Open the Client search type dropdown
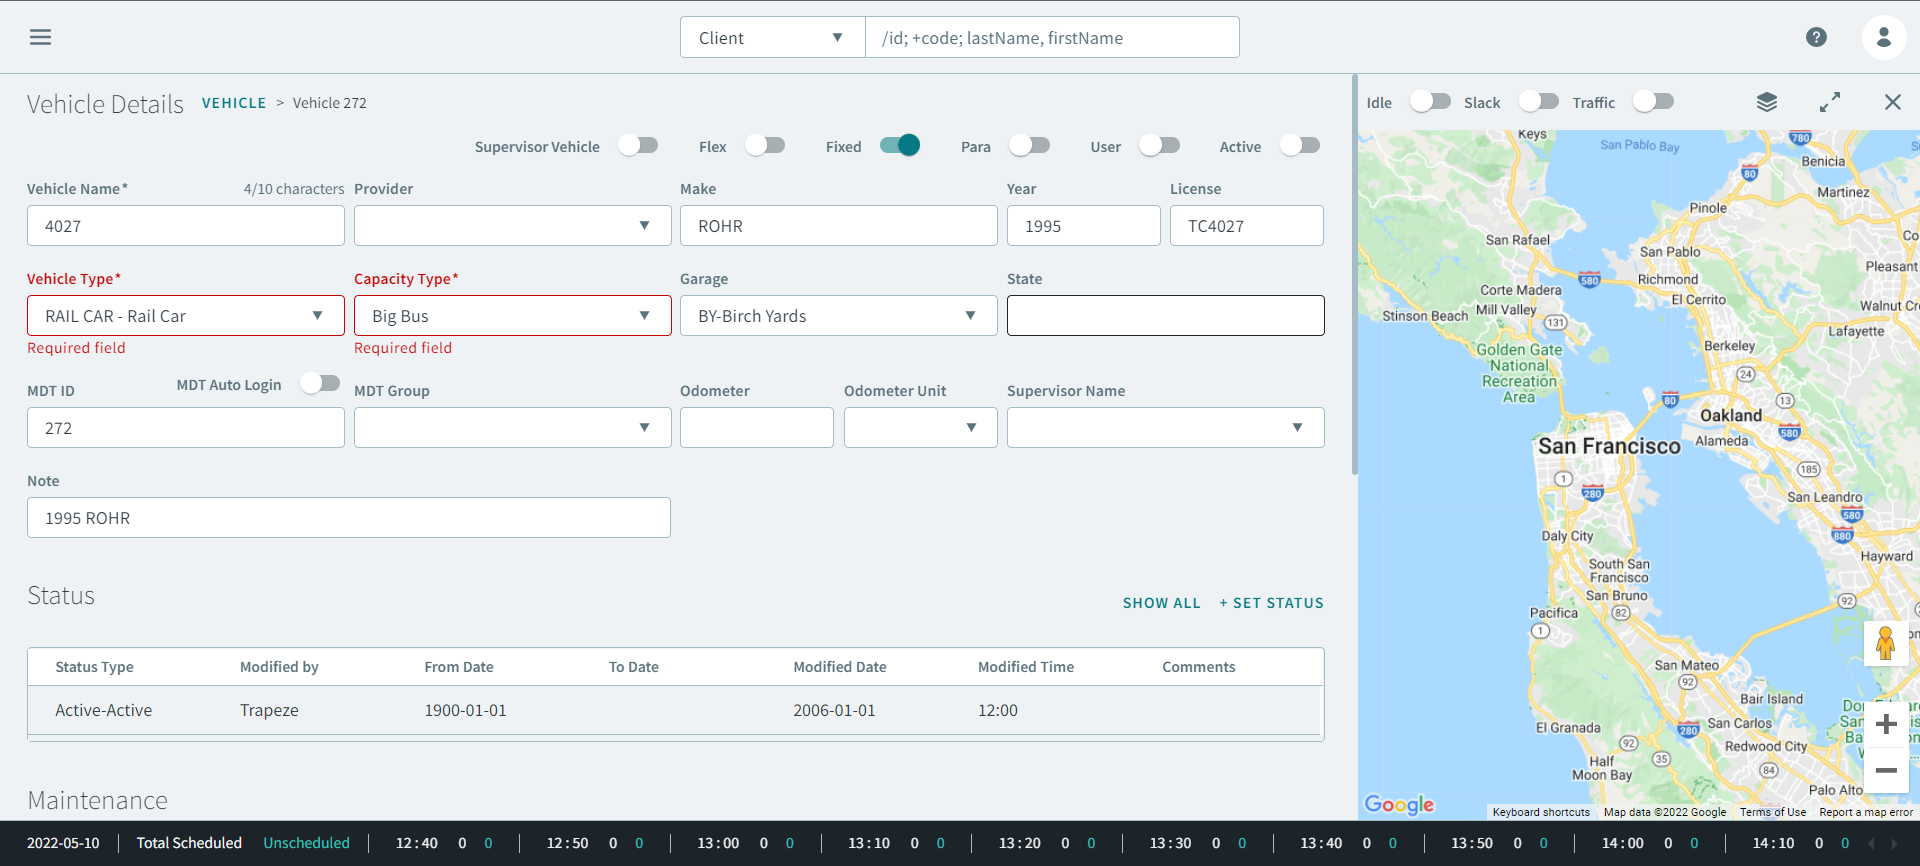This screenshot has height=866, width=1920. point(772,38)
